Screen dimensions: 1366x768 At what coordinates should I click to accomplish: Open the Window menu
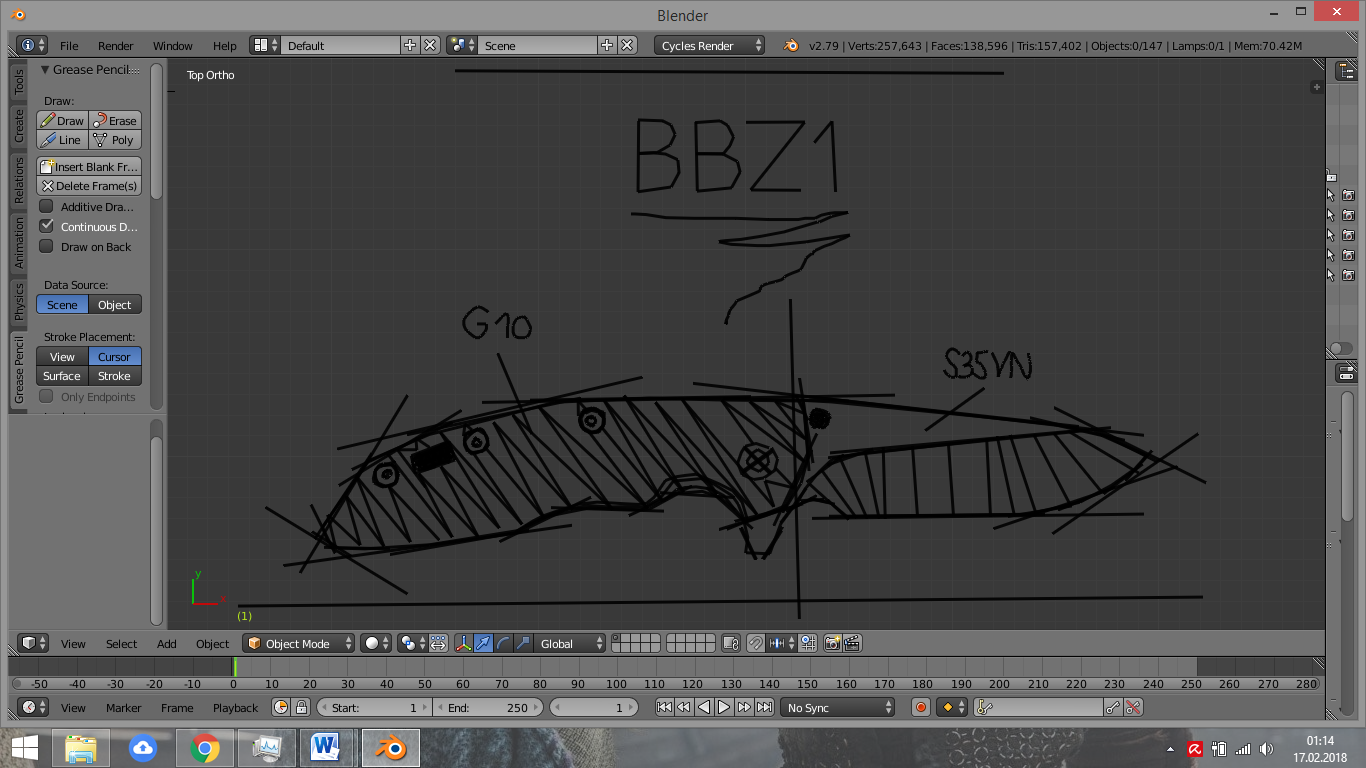(173, 46)
